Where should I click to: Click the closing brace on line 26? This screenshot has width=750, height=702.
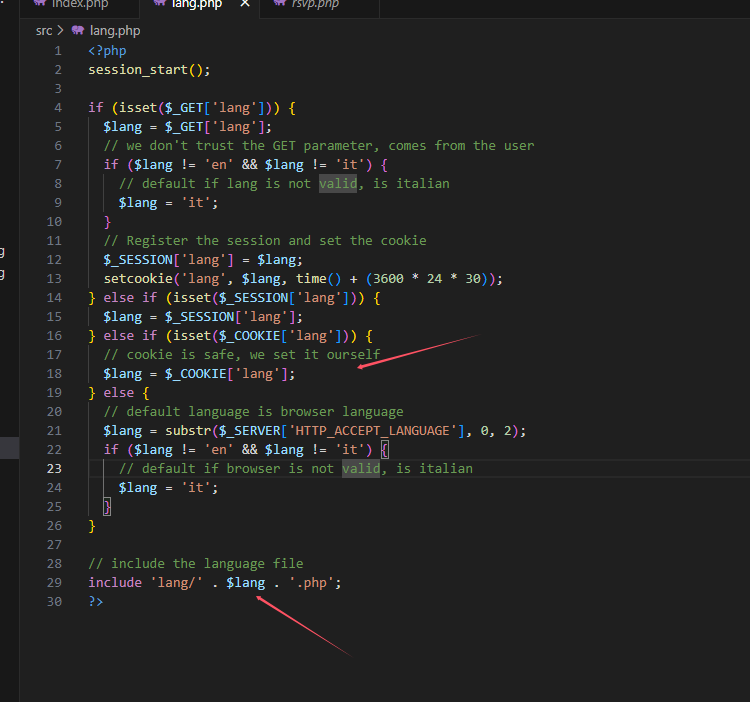pyautogui.click(x=92, y=526)
